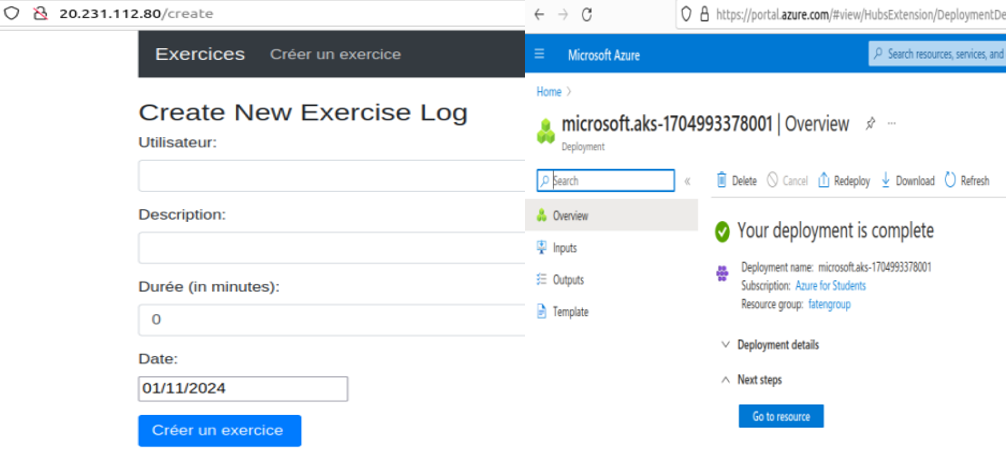
Task: Click the browser reload icon
Action: 587,15
